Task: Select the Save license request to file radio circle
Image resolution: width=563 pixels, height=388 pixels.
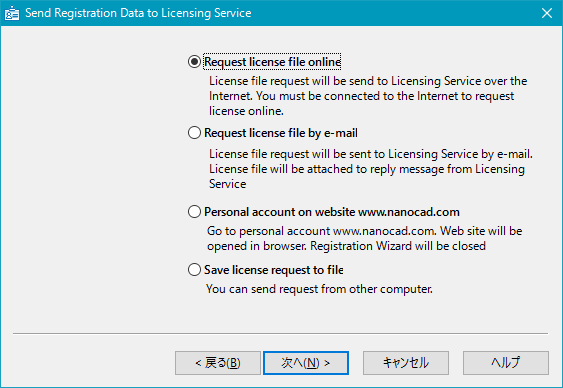Action: pyautogui.click(x=194, y=270)
